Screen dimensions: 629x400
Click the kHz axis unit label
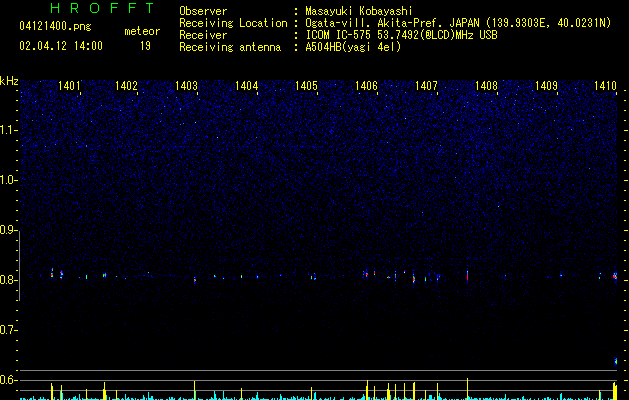click(x=9, y=81)
